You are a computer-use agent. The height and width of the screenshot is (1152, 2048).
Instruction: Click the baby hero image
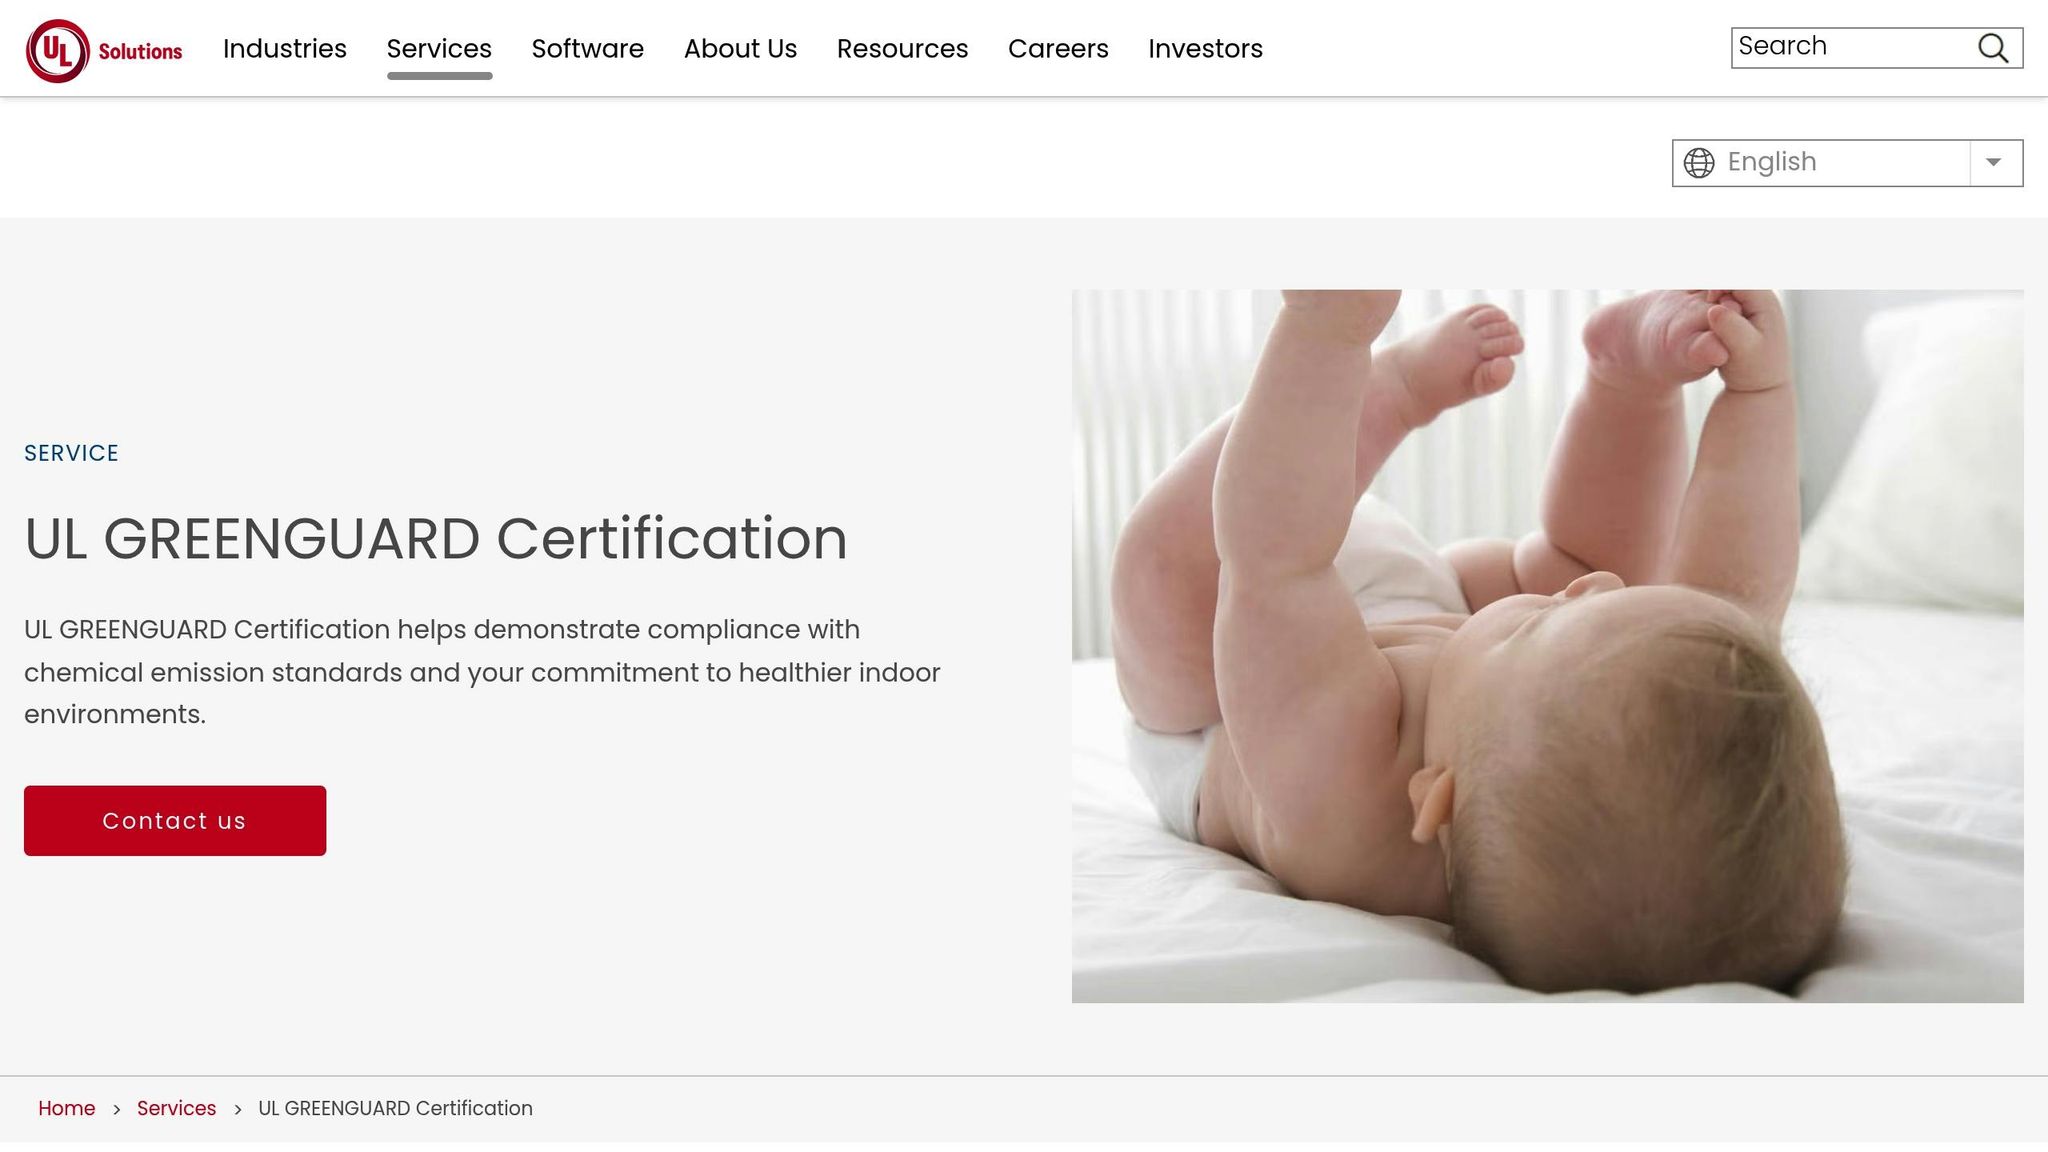point(1547,646)
